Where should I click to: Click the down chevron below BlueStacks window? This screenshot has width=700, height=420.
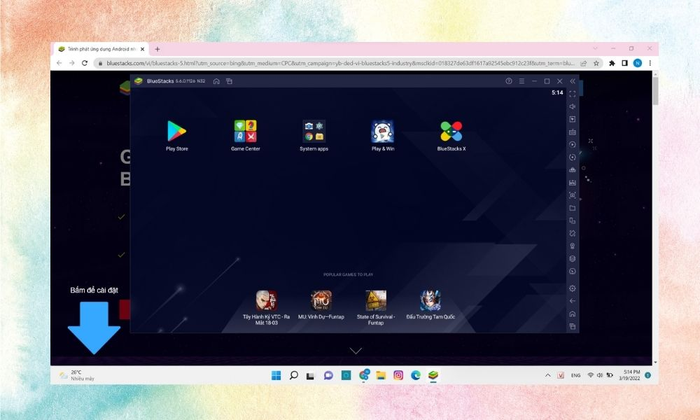(356, 351)
